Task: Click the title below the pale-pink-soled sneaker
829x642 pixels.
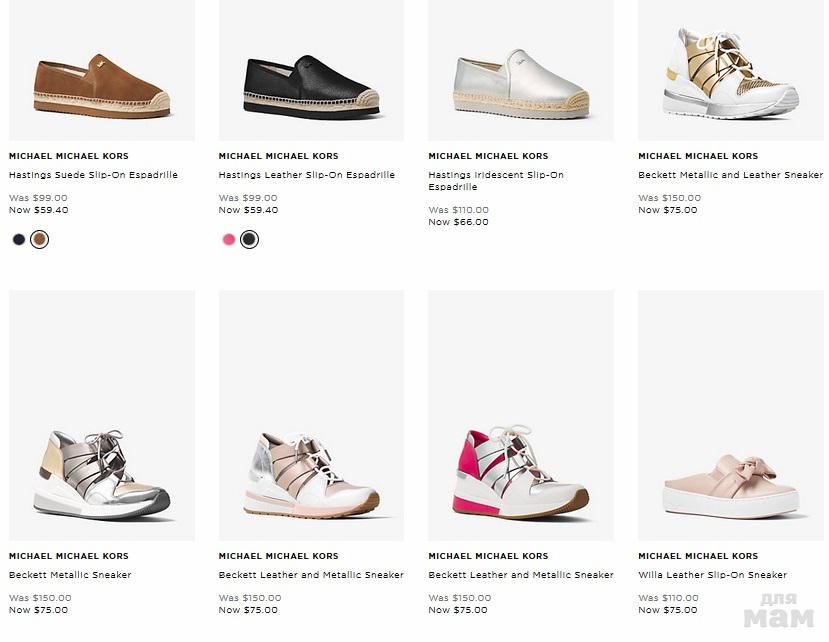Action: (x=311, y=575)
